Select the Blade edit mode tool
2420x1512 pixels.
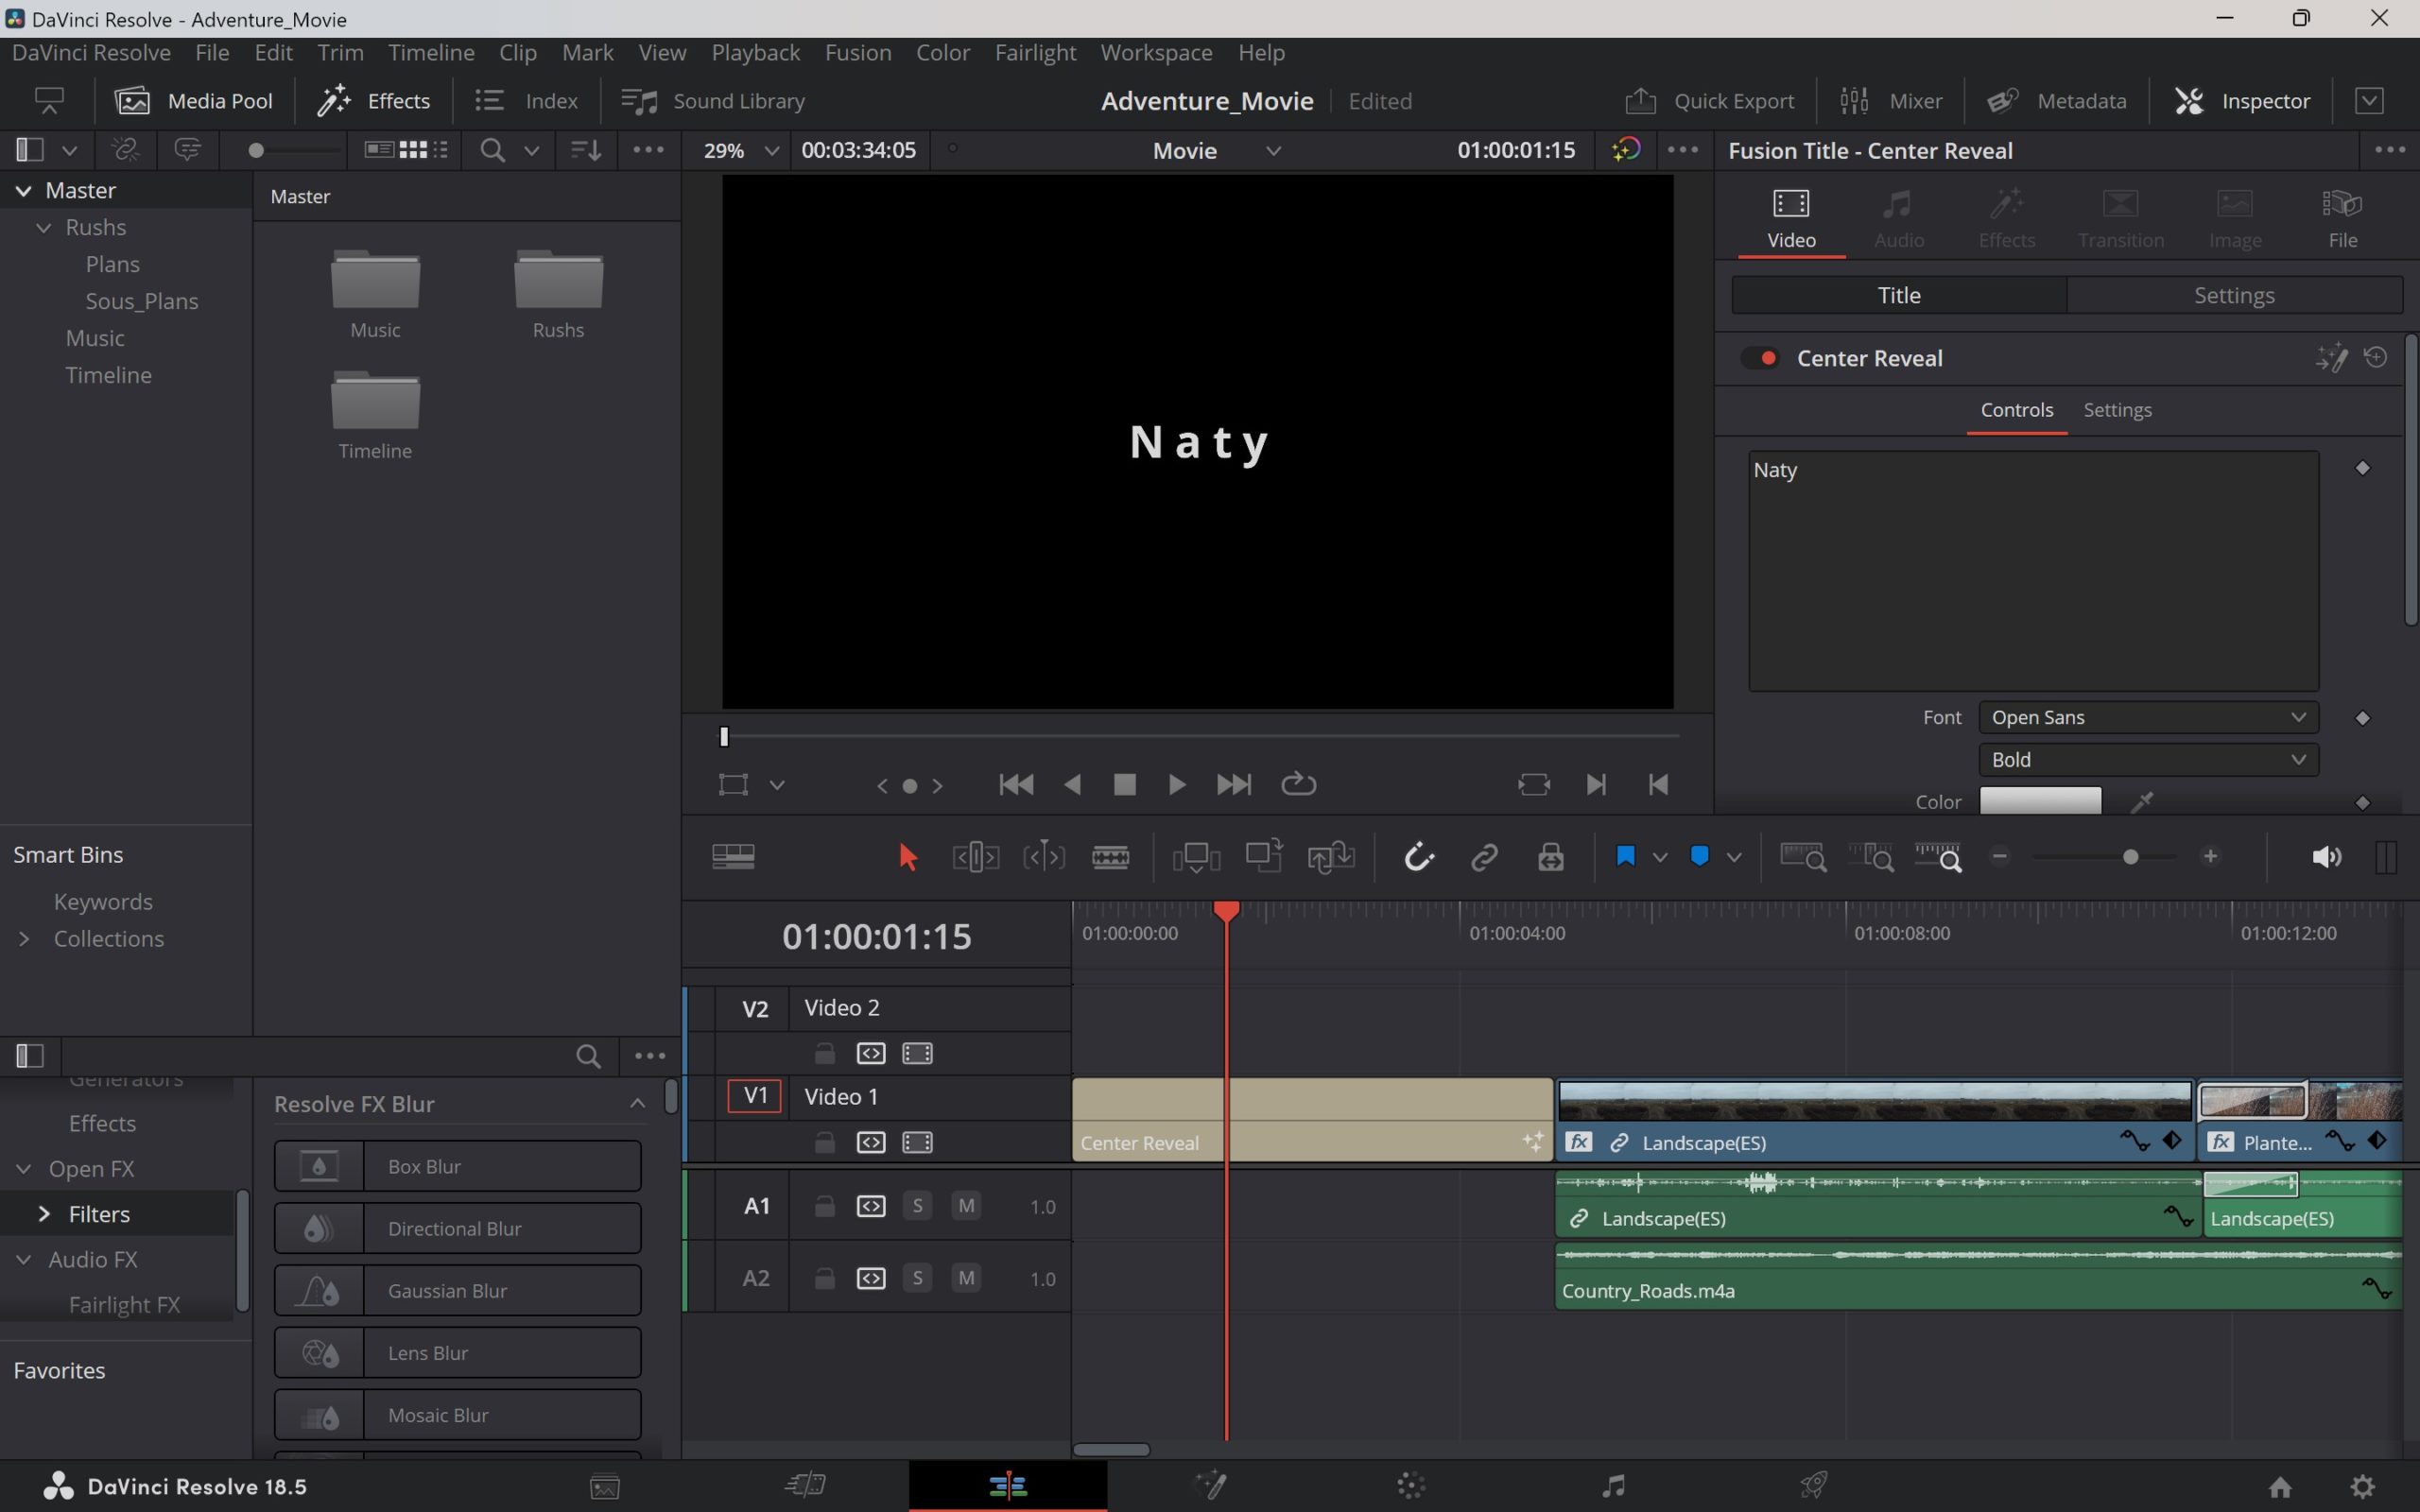click(1110, 857)
